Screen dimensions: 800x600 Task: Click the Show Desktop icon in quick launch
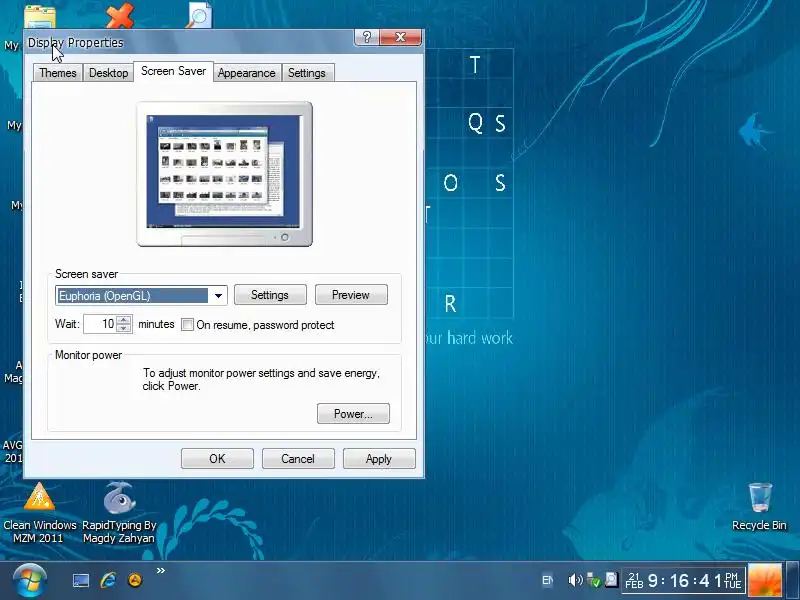coord(81,581)
